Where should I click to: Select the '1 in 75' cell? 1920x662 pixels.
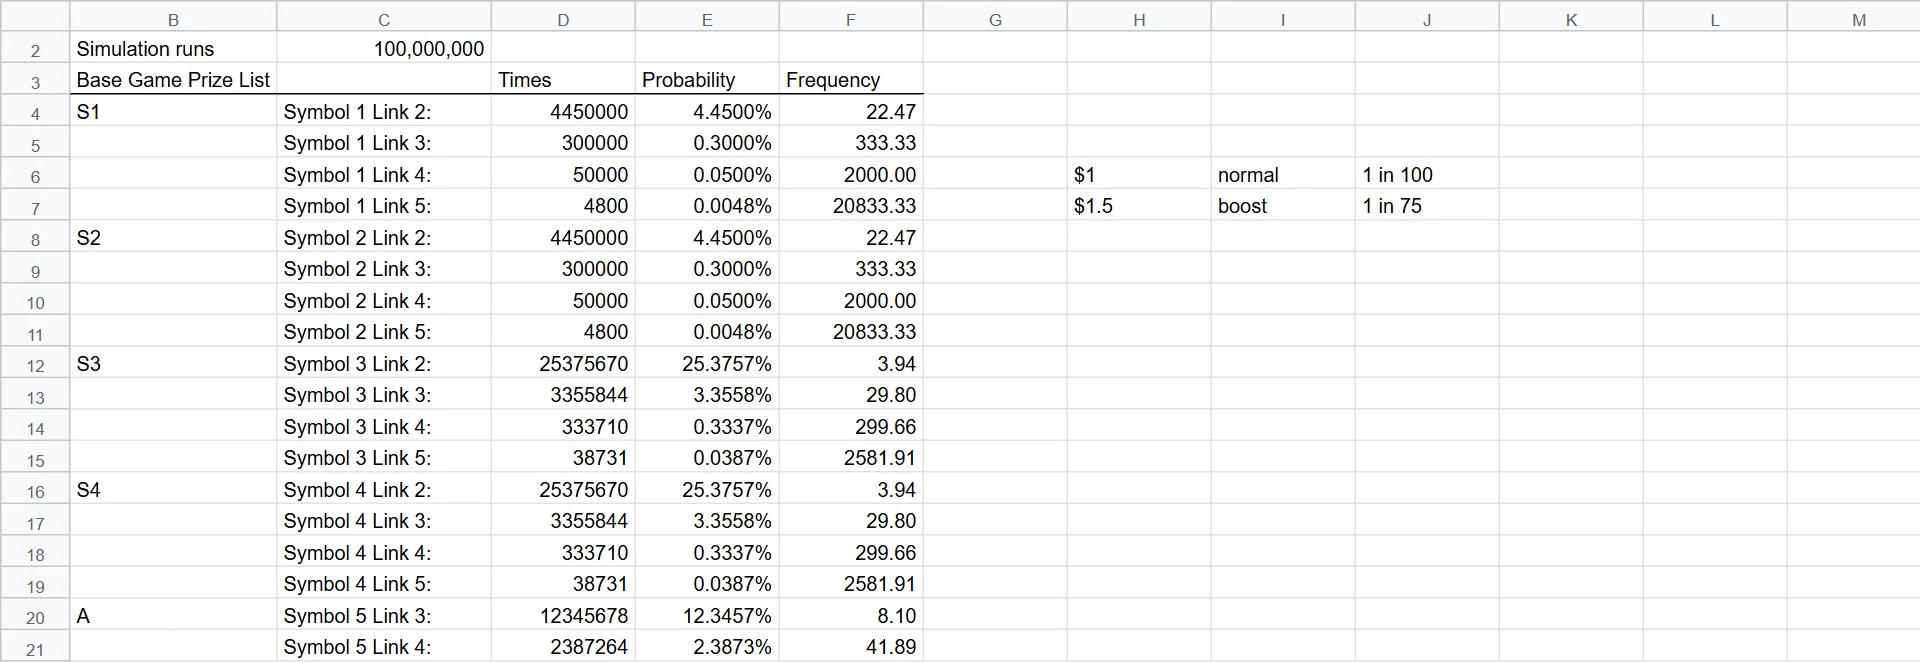click(x=1427, y=206)
